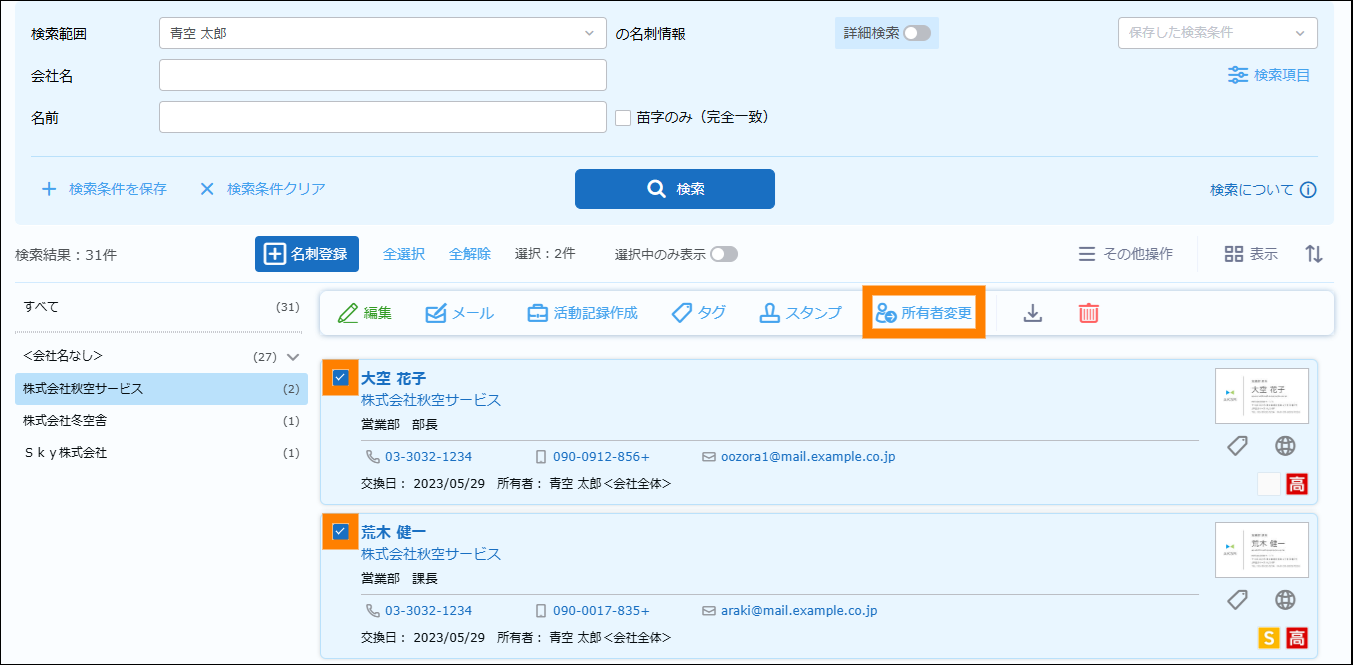Click the 所有者変更 button
Image resolution: width=1353 pixels, height=665 pixels.
click(x=924, y=313)
